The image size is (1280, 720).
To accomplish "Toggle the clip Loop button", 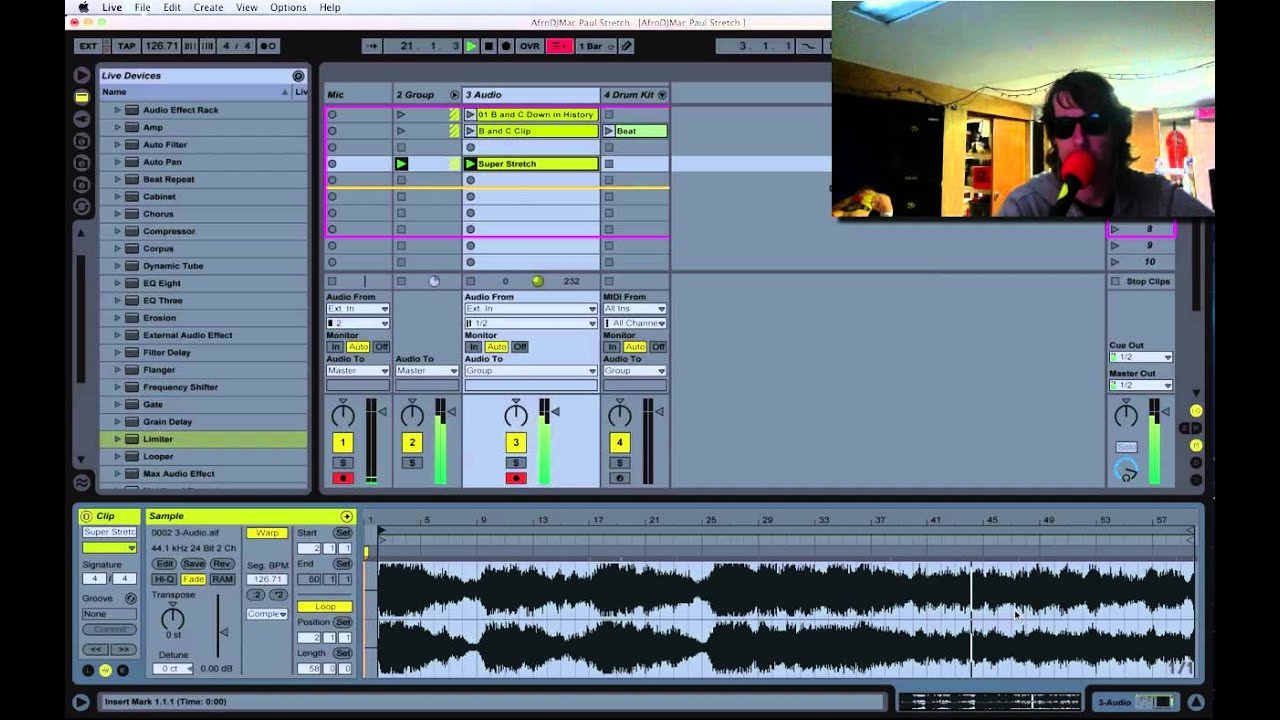I will [x=325, y=607].
